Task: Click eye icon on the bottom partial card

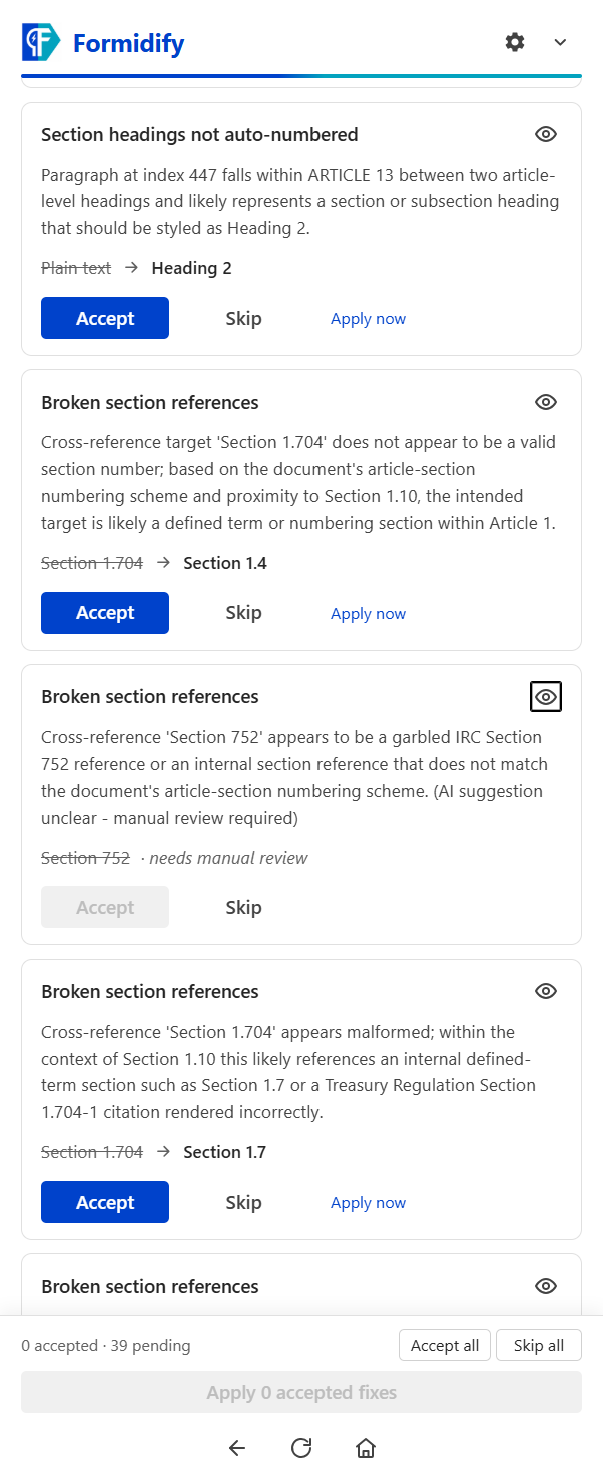Action: 545,1286
